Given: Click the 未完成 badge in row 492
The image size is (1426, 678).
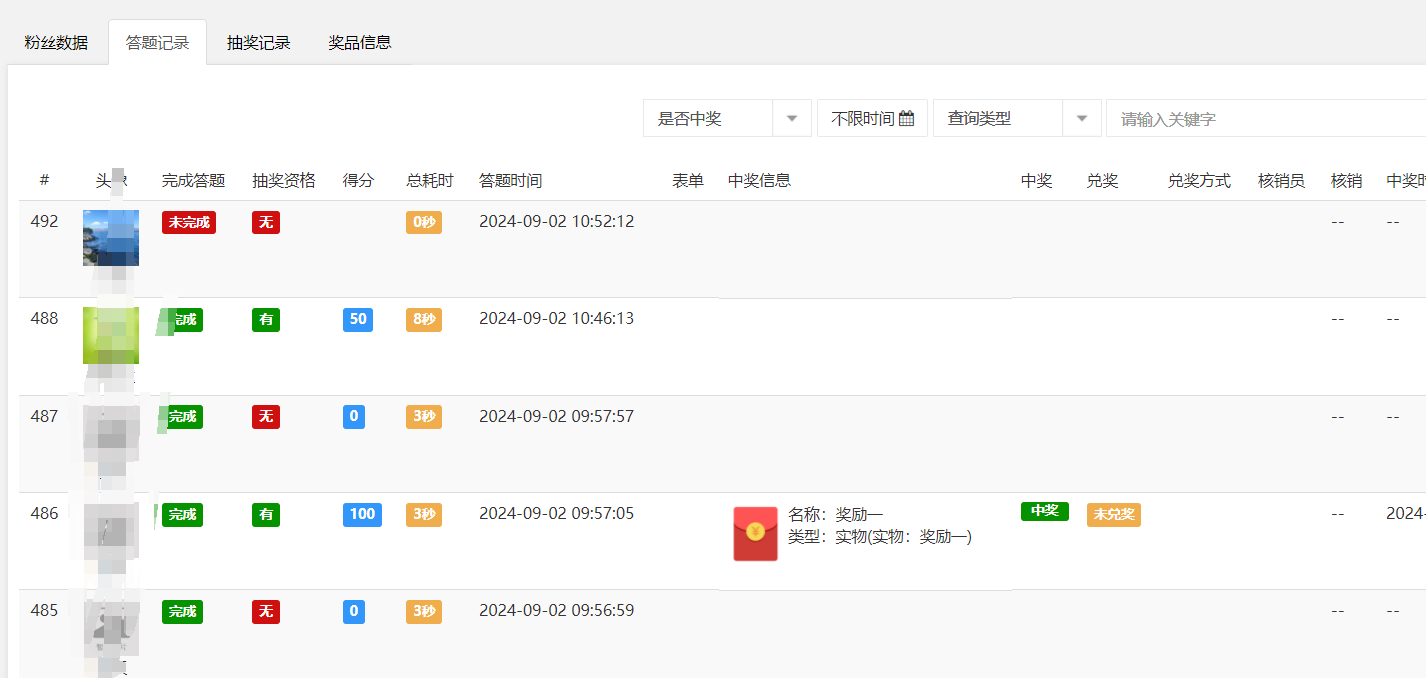Looking at the screenshot, I should click(x=189, y=222).
